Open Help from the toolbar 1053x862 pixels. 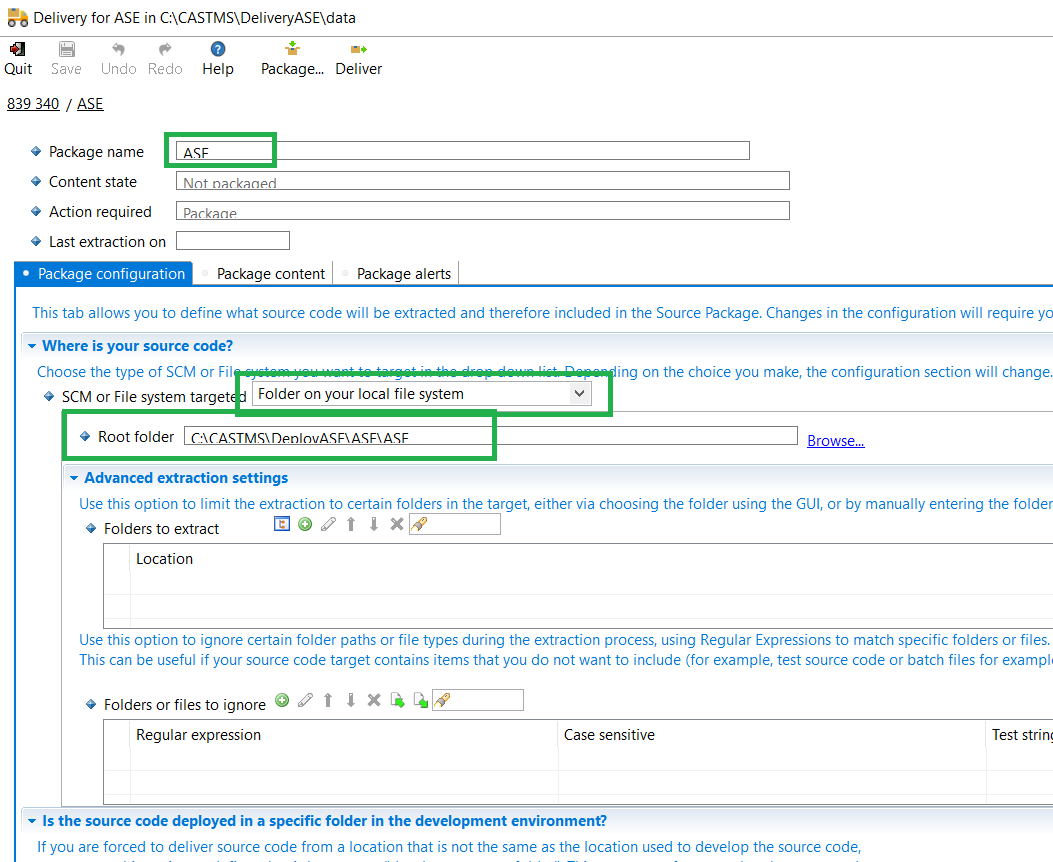point(217,58)
